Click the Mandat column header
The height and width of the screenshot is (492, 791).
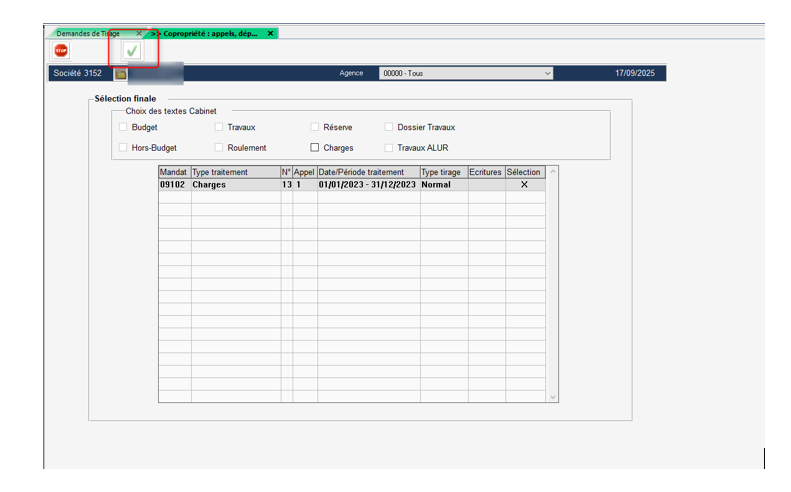[x=173, y=172]
